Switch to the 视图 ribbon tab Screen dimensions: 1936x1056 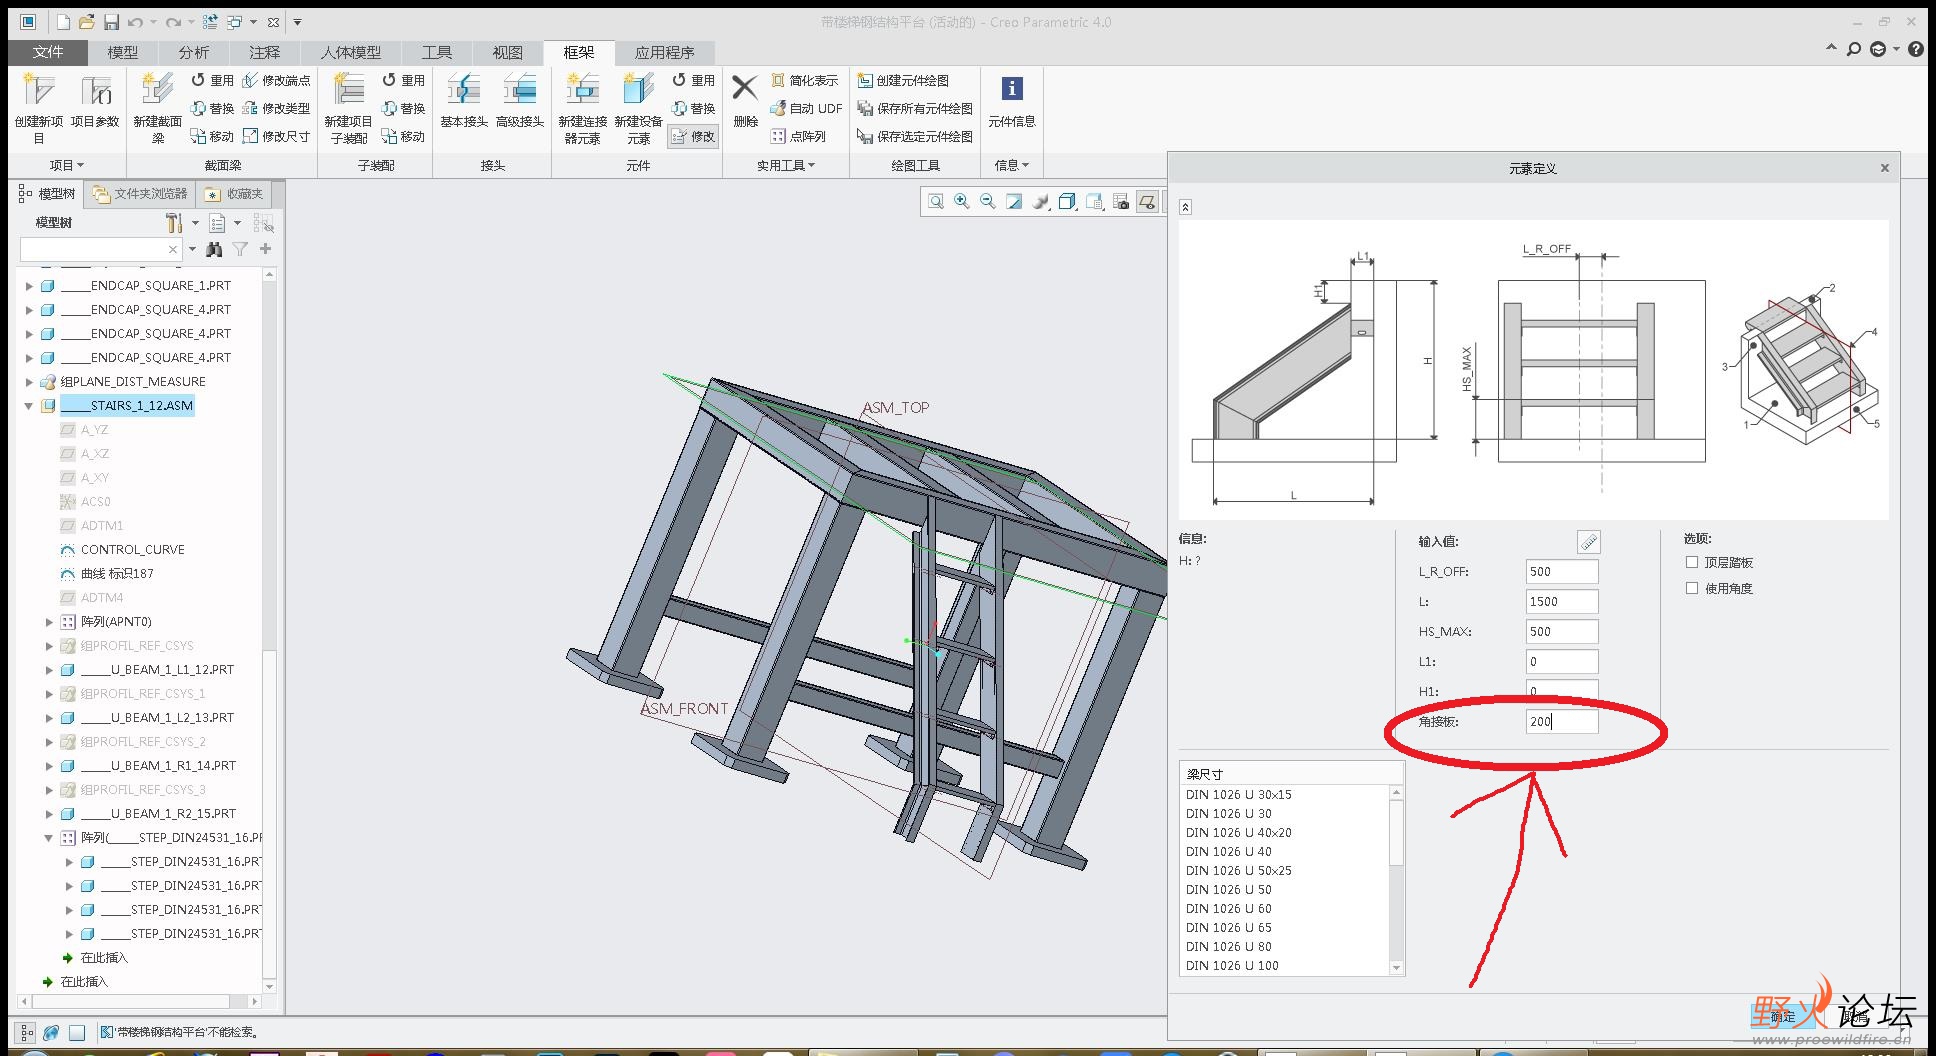(x=507, y=53)
